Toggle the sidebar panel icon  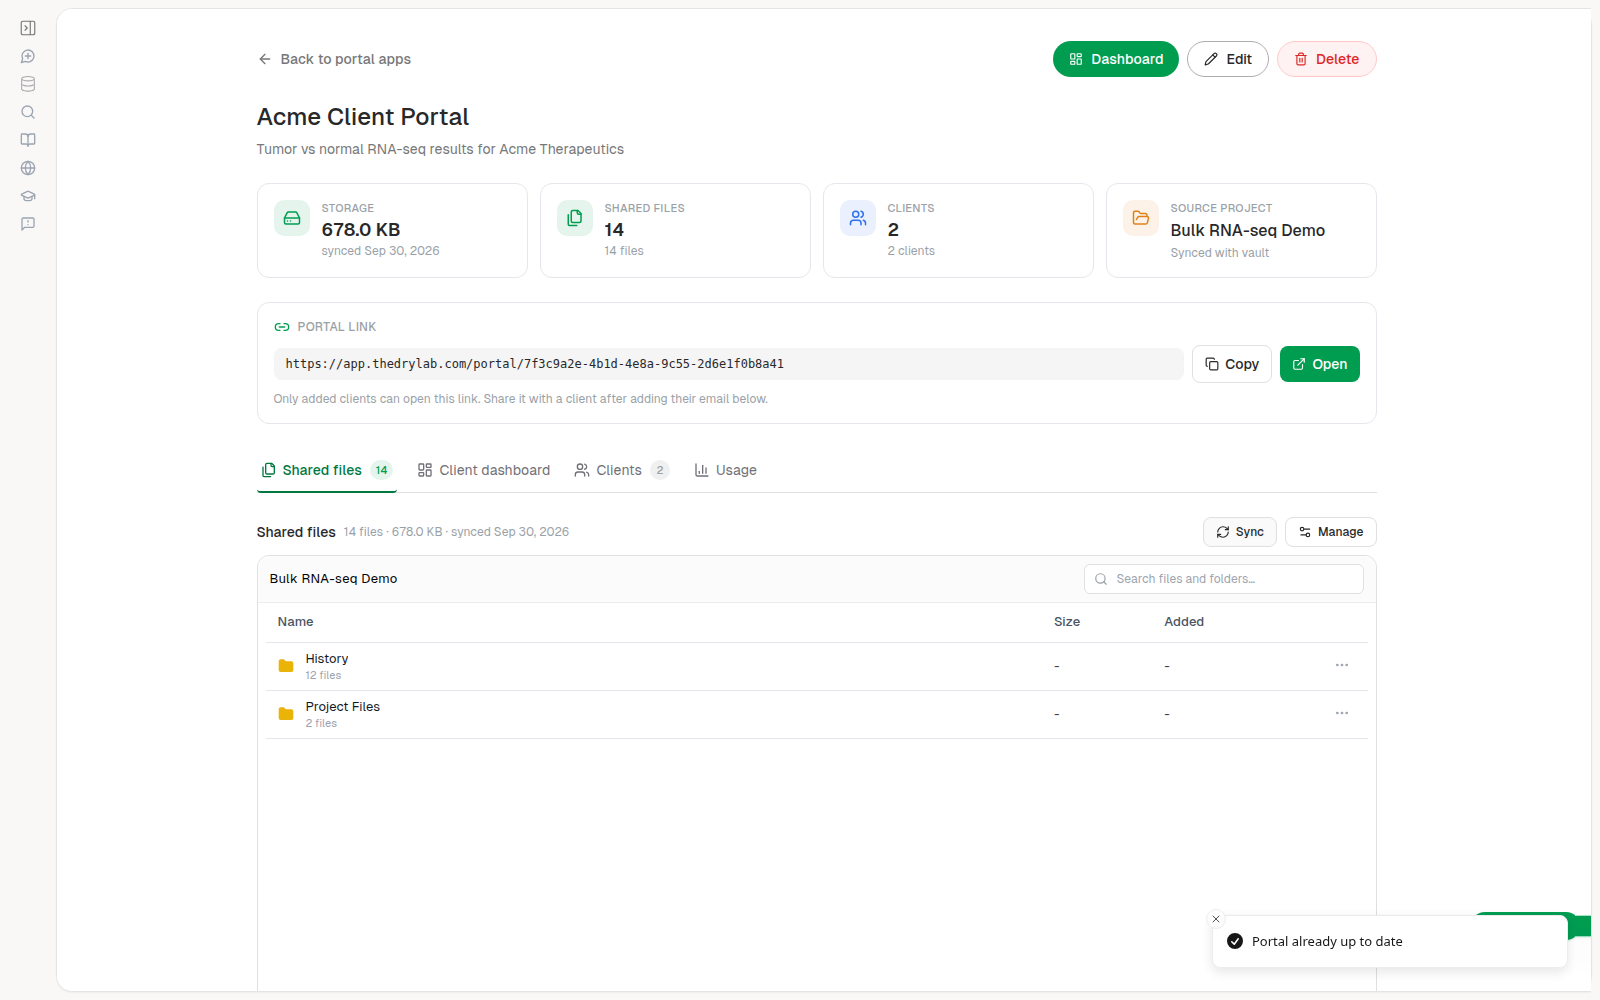click(28, 28)
